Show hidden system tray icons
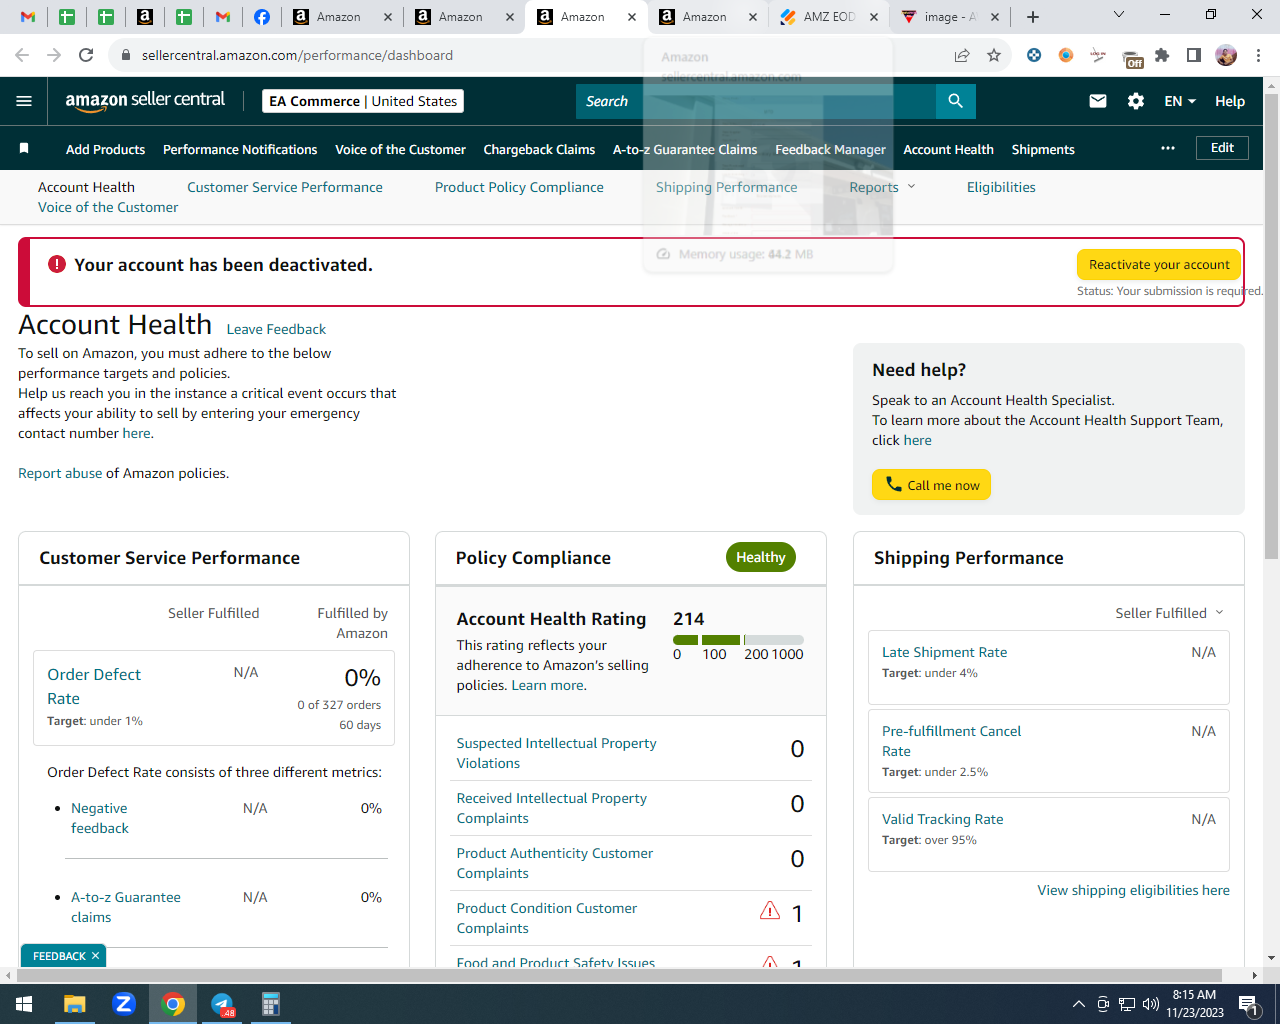Screen dimensions: 1280x1024 coord(1078,1004)
